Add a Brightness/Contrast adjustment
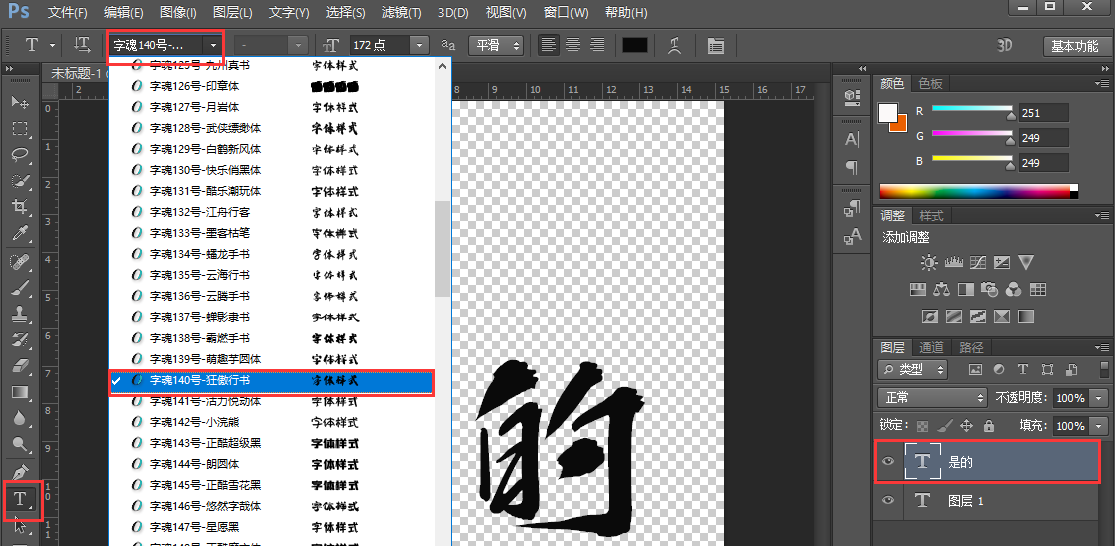Viewport: 1115px width, 546px height. (x=929, y=262)
